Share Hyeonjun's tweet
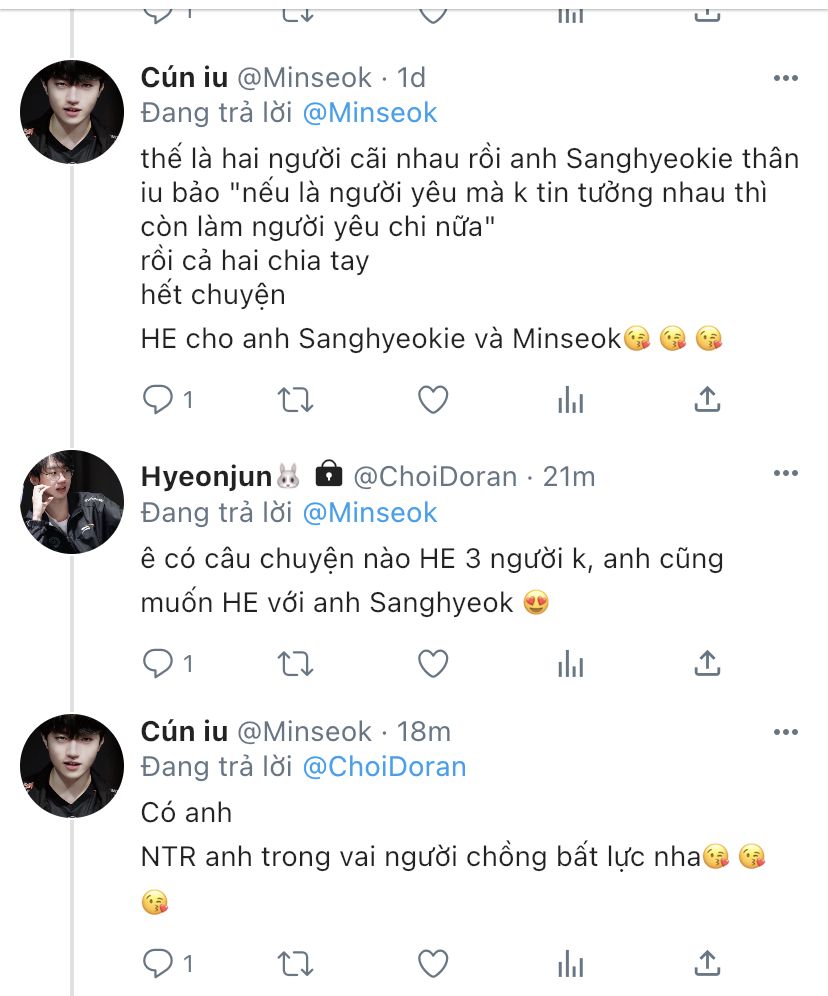Image resolution: width=828 pixels, height=996 pixels. pyautogui.click(x=707, y=663)
